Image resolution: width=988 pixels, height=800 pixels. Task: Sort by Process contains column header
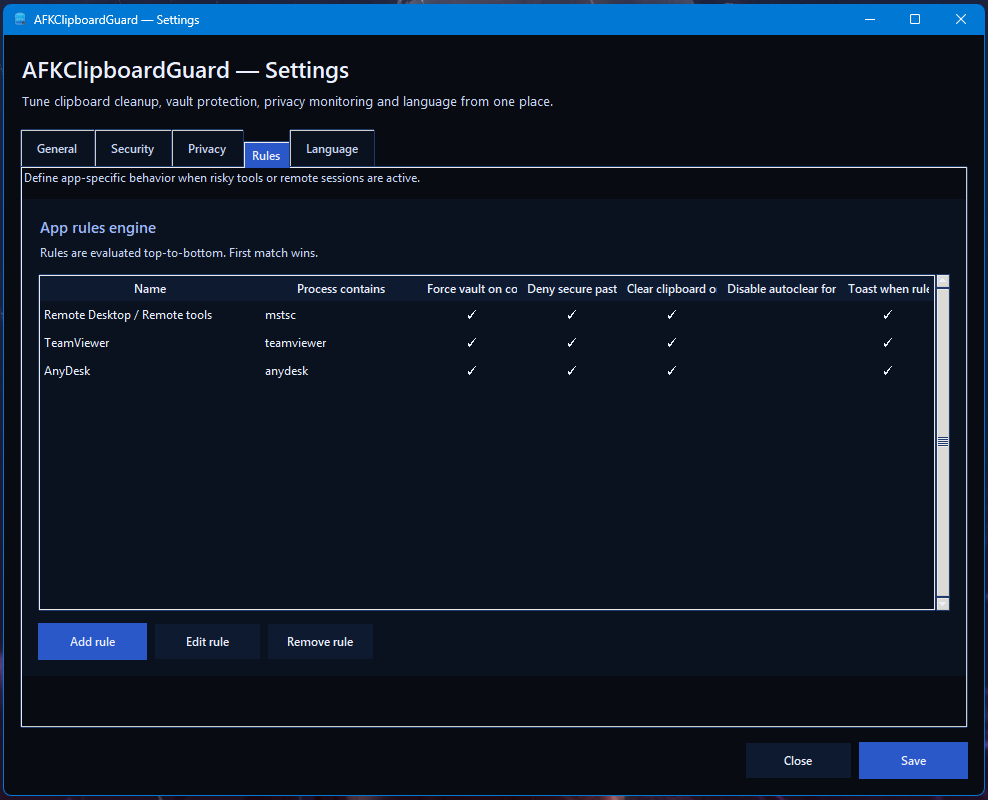341,289
